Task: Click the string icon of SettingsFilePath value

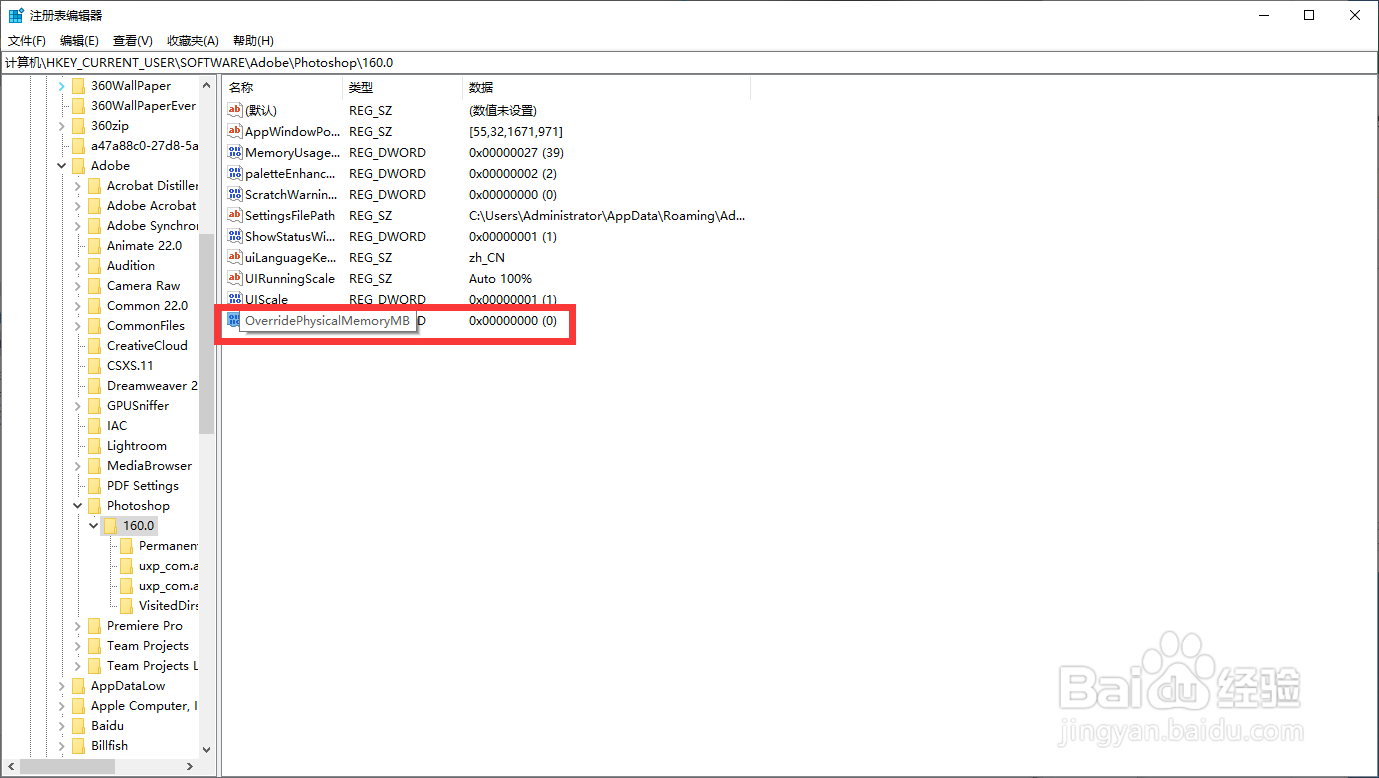Action: coord(235,215)
